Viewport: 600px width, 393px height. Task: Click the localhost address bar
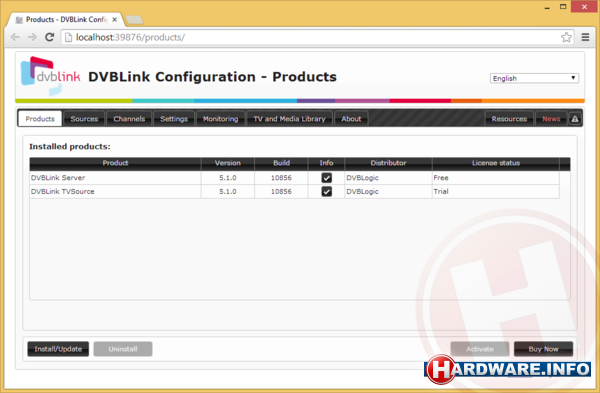coord(317,37)
